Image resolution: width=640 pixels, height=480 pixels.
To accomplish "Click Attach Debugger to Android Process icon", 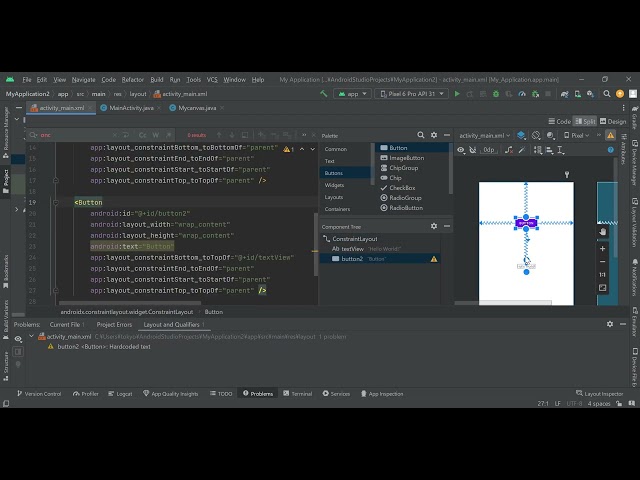I will click(x=536, y=94).
